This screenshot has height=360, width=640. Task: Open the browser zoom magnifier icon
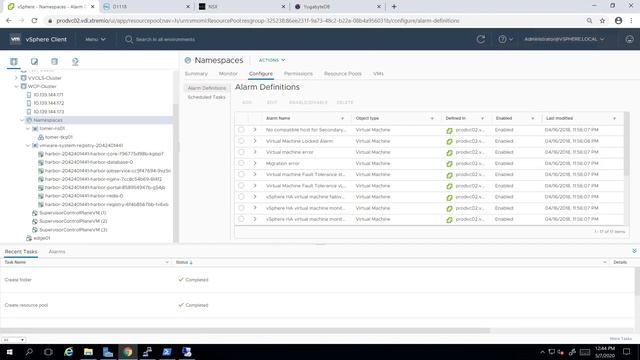point(589,20)
